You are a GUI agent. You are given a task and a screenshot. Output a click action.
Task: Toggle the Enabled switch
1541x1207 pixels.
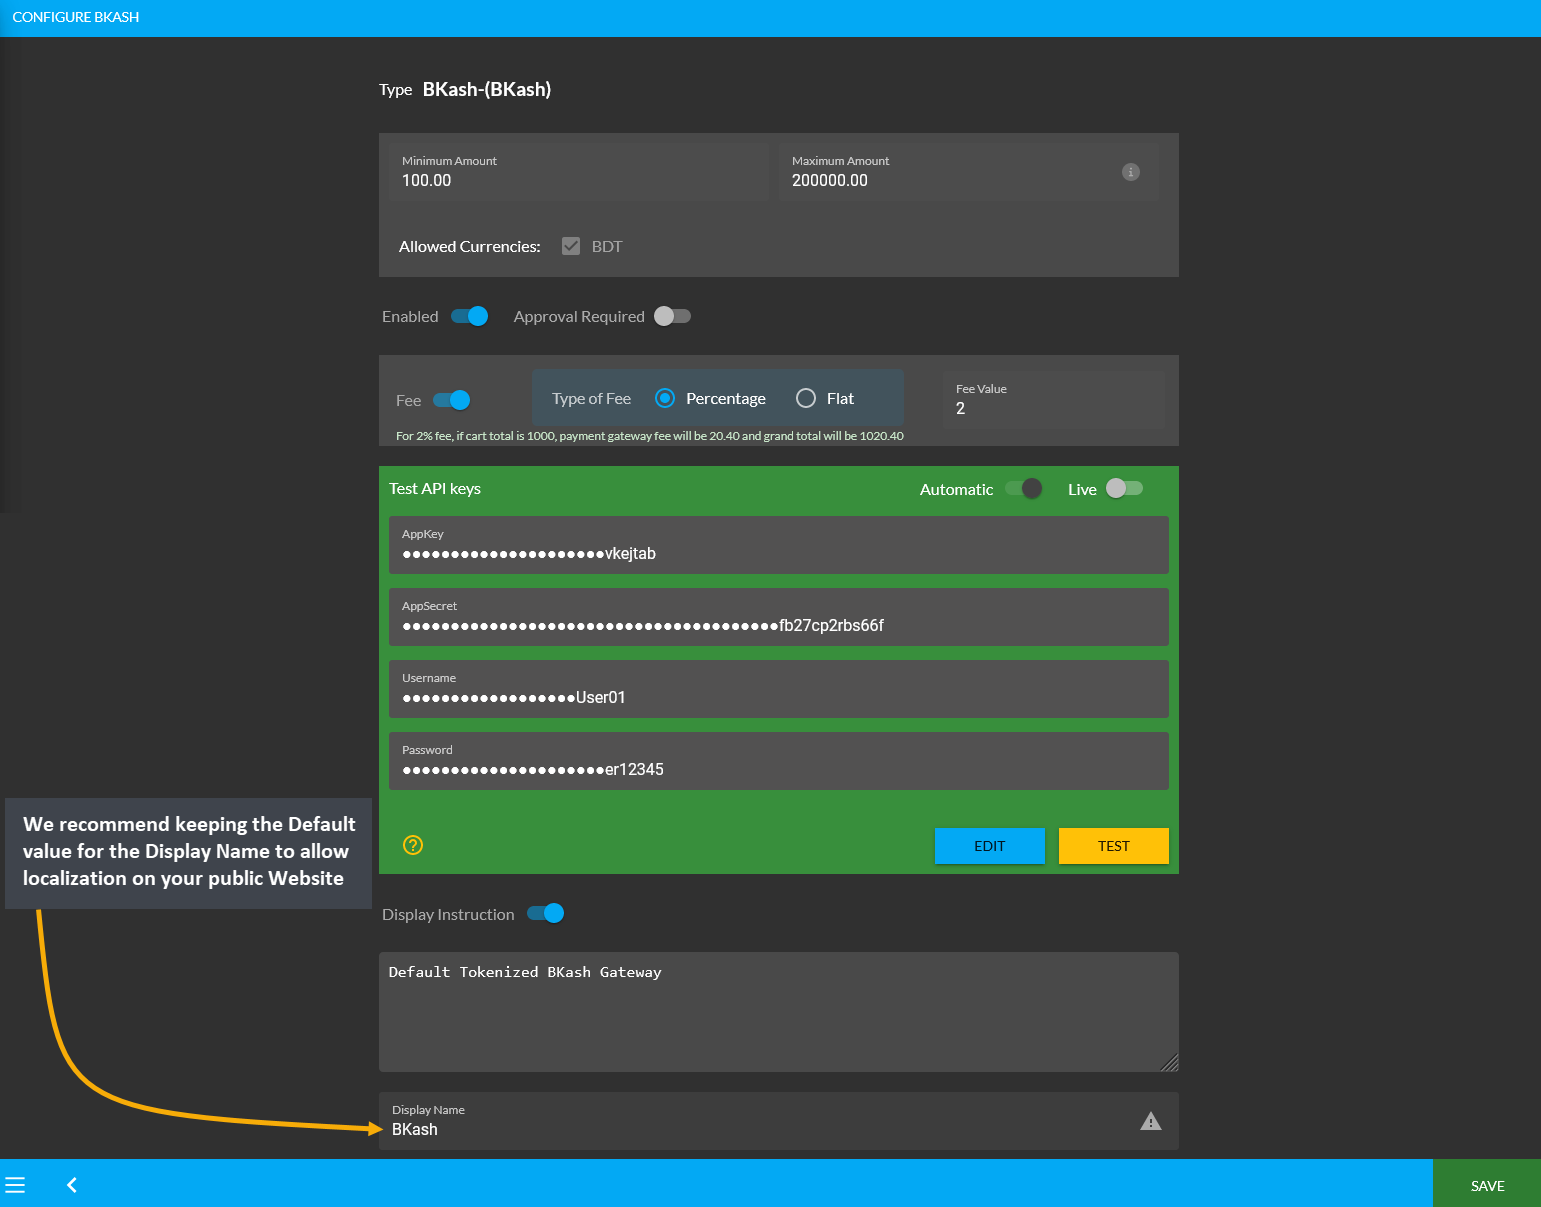469,316
